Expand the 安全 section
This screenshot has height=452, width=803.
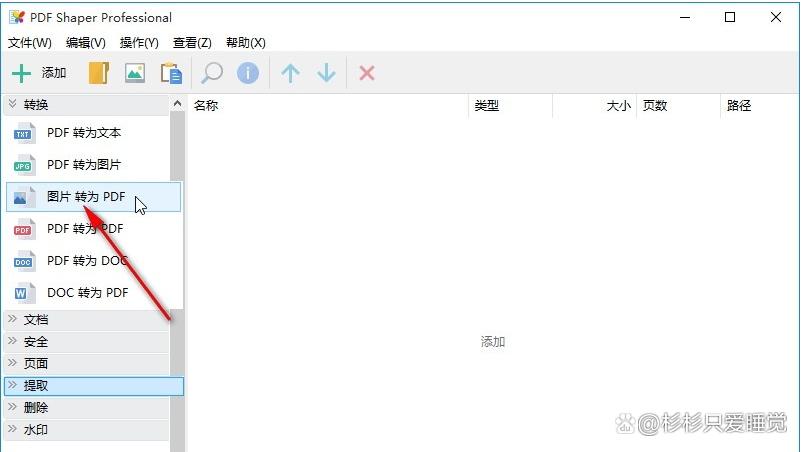[87, 342]
